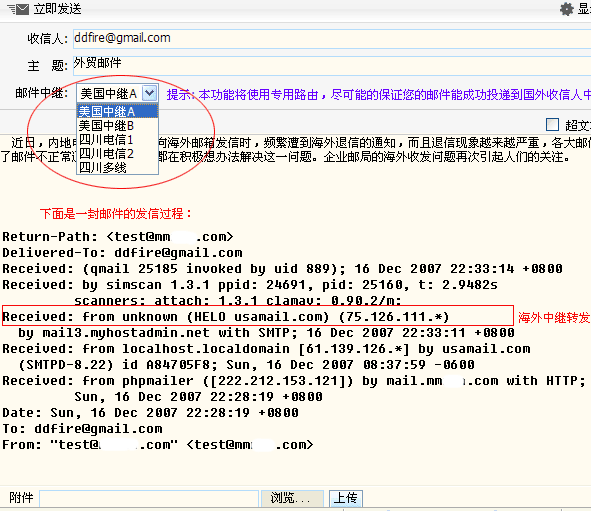This screenshot has width=591, height=511.
Task: Choose 四川电信1 relay option
Action: point(117,140)
